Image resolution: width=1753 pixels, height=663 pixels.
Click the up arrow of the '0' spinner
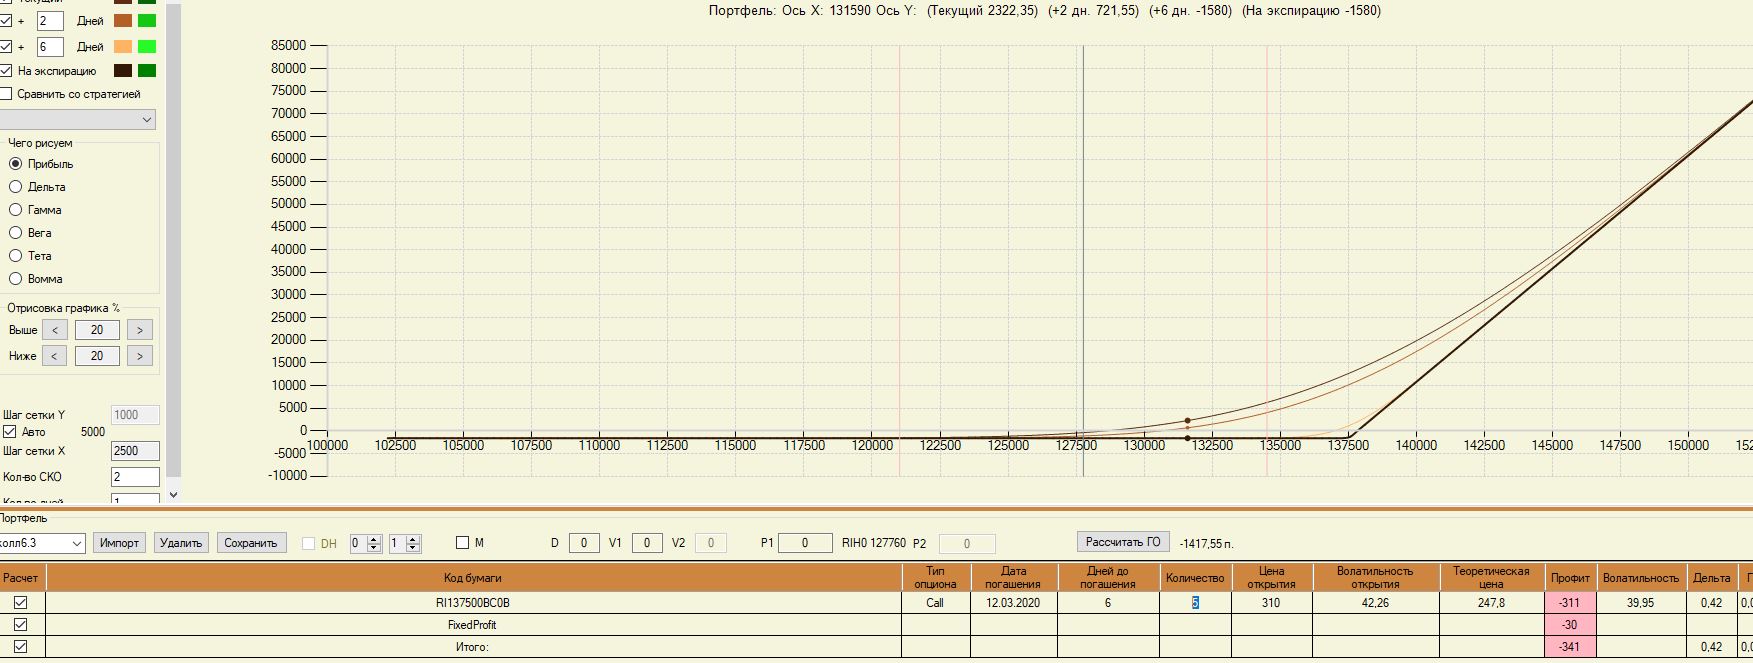374,539
